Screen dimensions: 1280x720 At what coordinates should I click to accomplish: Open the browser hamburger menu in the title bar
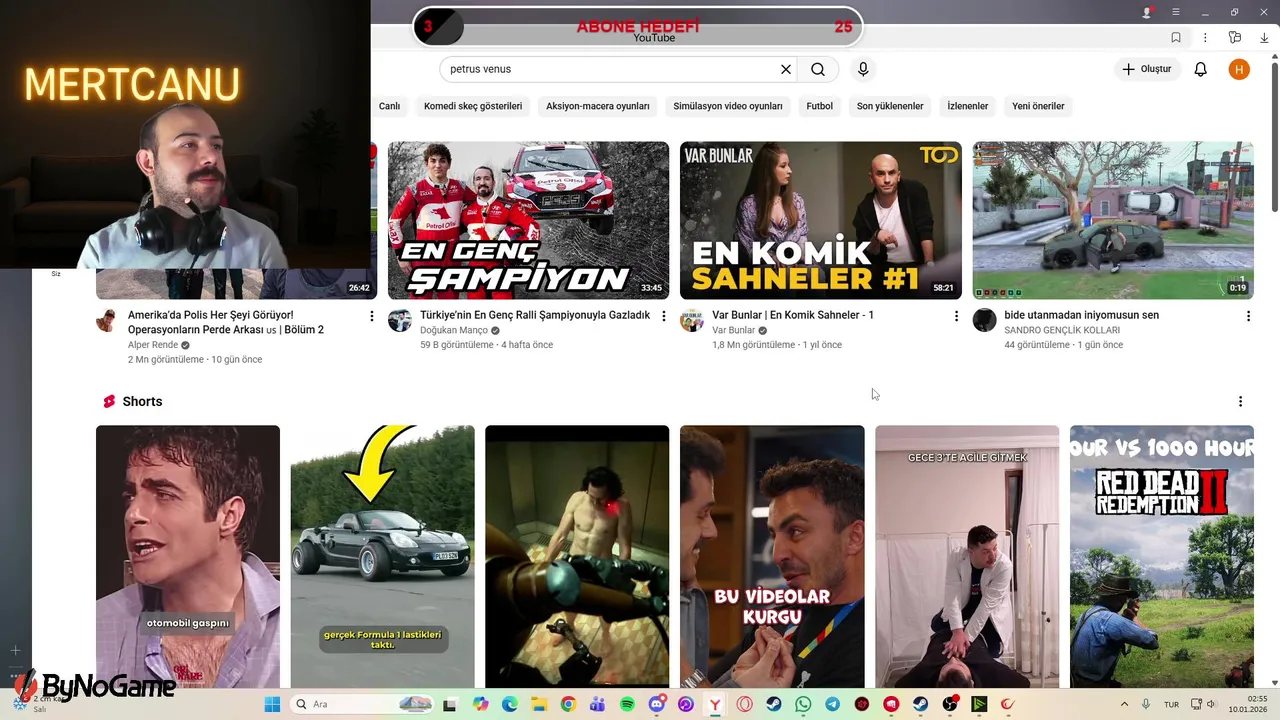pyautogui.click(x=1176, y=12)
